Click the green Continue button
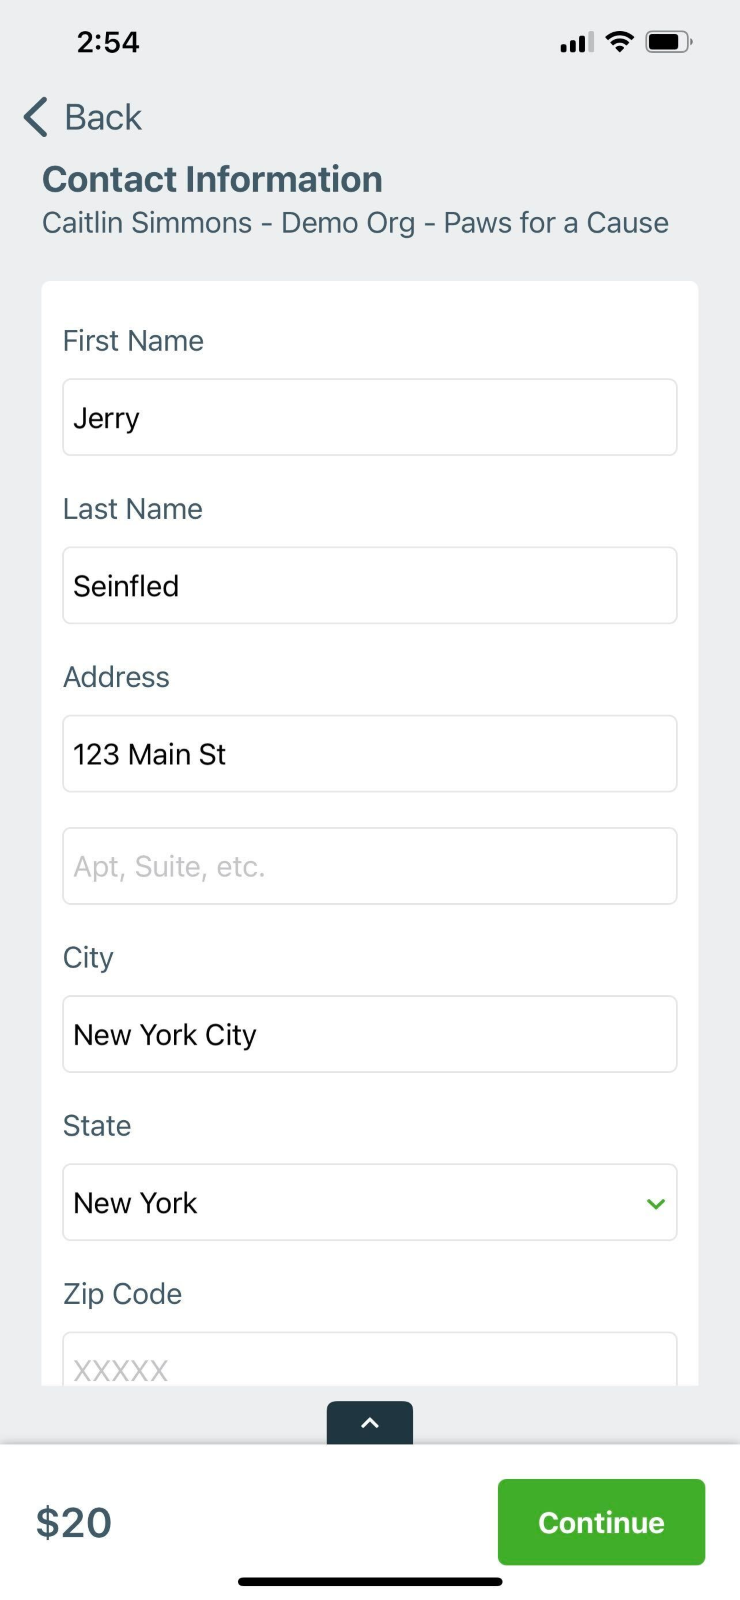The image size is (740, 1600). point(601,1522)
